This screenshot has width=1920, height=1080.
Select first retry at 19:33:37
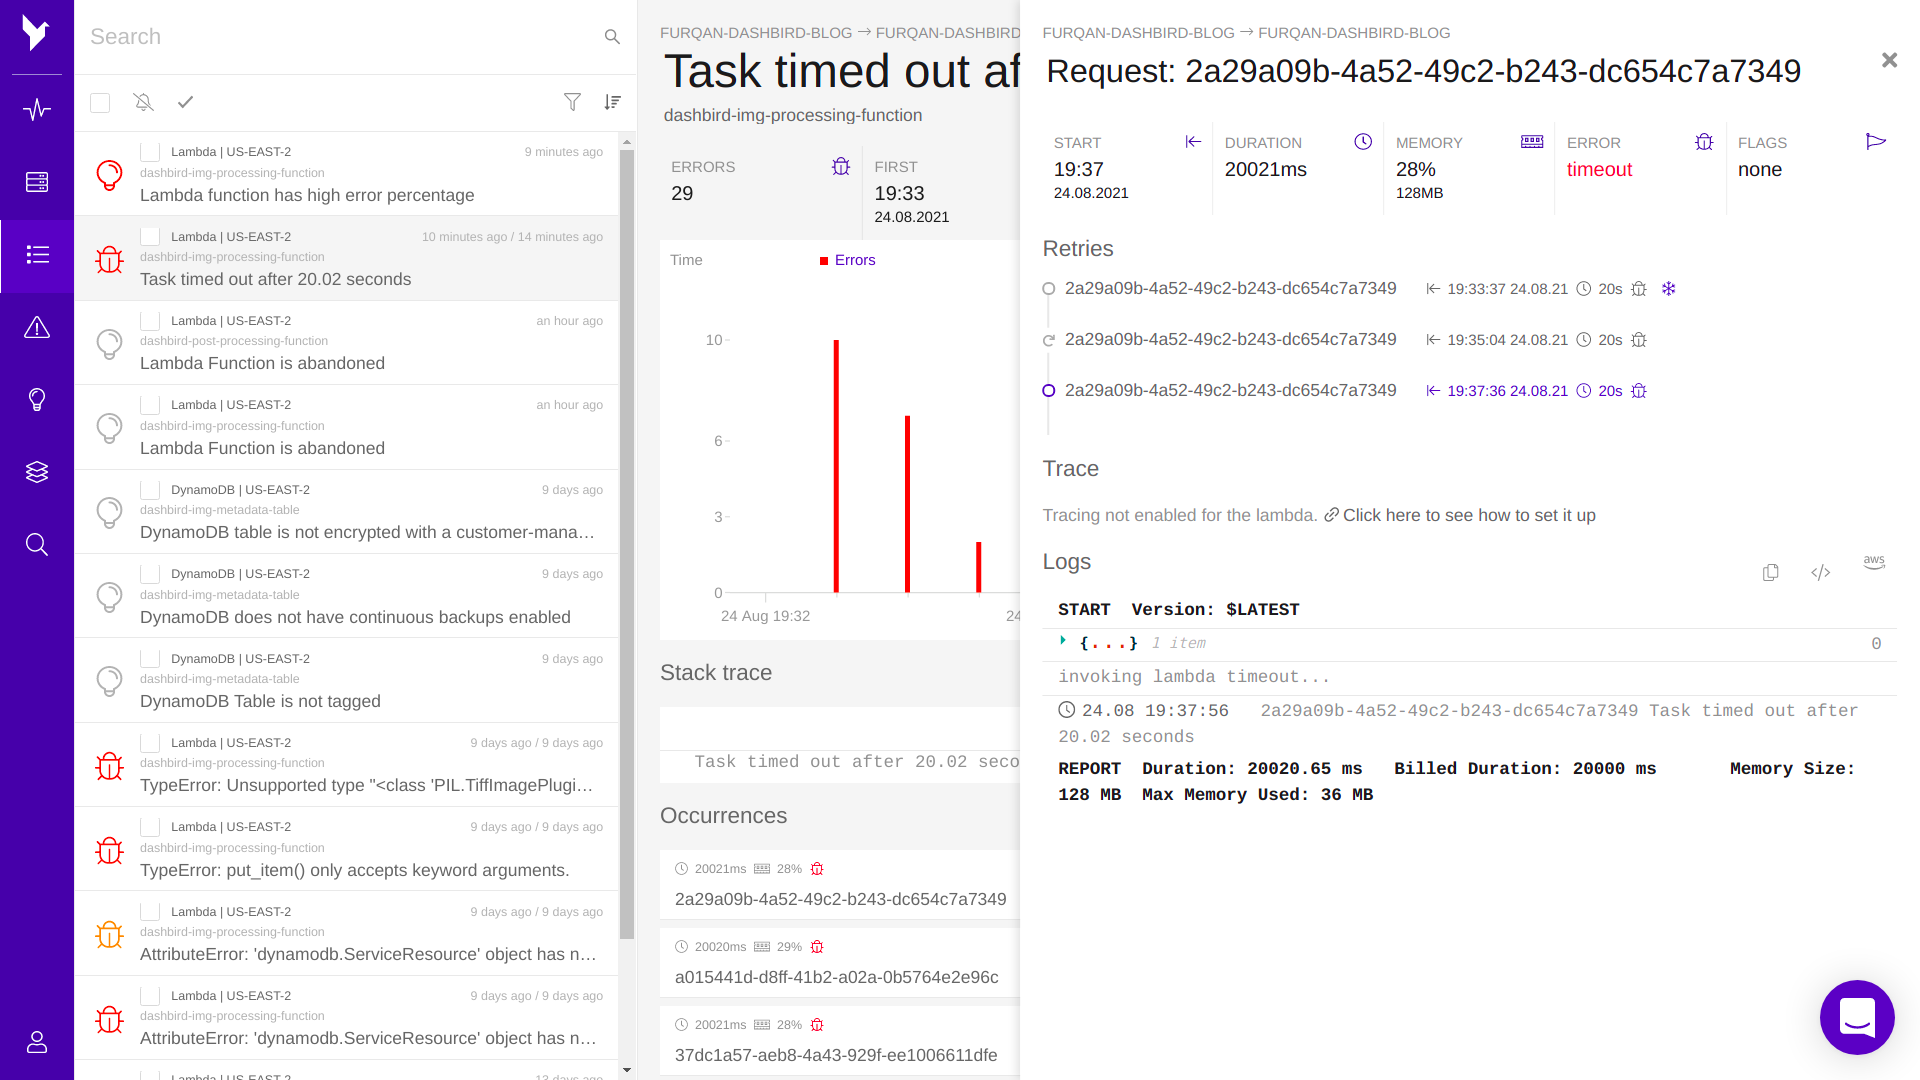point(1230,289)
